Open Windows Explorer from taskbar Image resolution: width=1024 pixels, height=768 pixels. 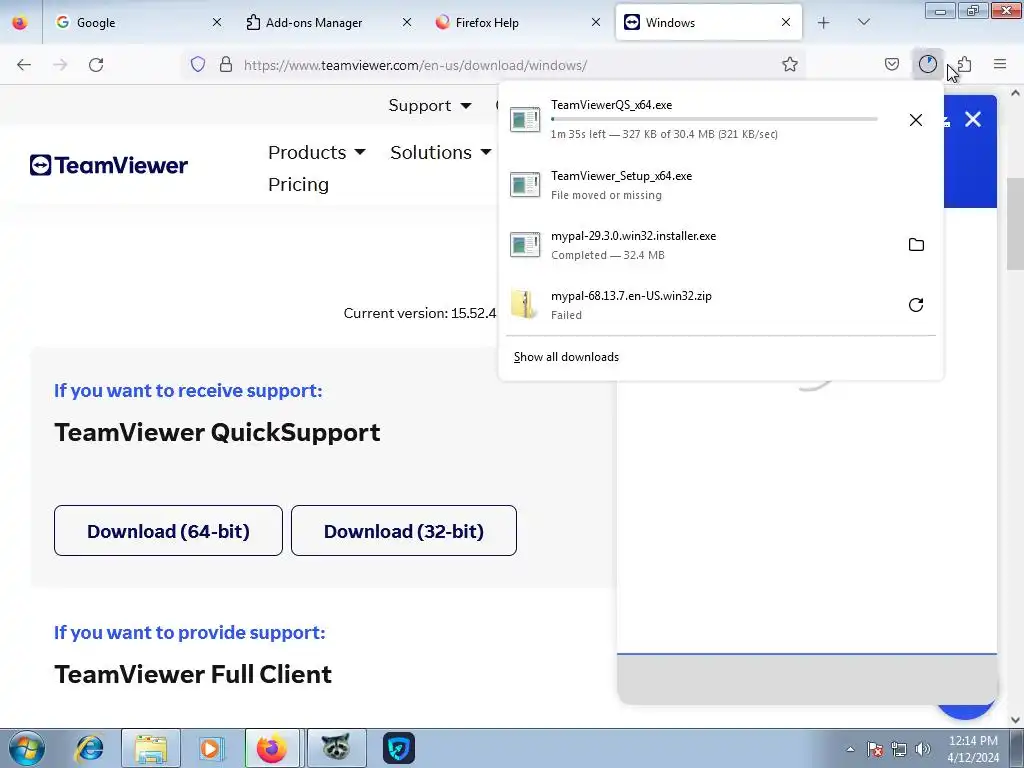(150, 748)
